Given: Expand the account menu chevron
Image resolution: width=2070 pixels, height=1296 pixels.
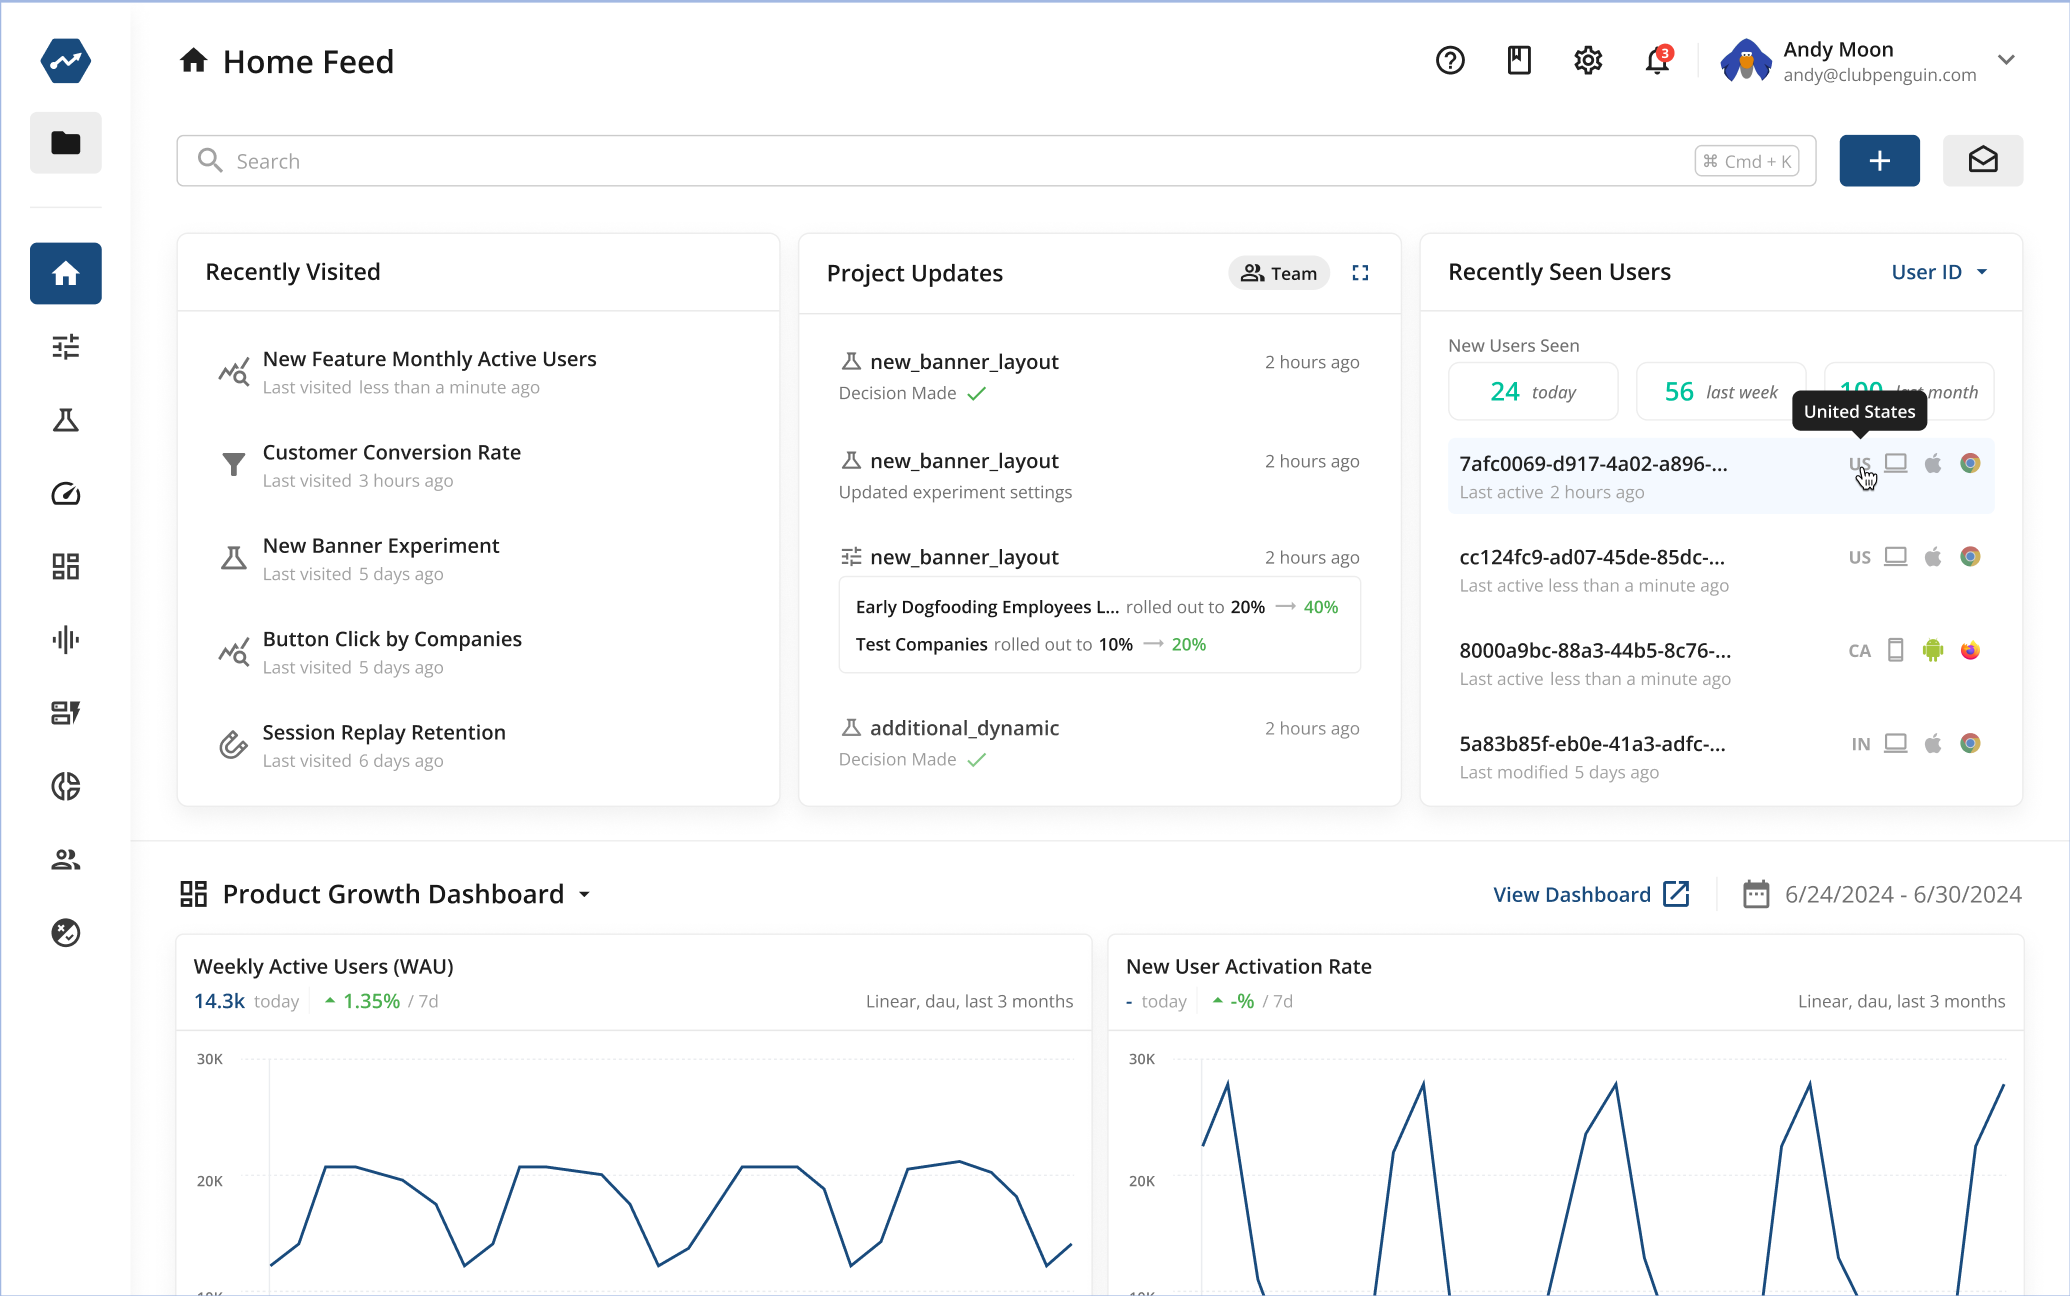Looking at the screenshot, I should [x=2006, y=60].
